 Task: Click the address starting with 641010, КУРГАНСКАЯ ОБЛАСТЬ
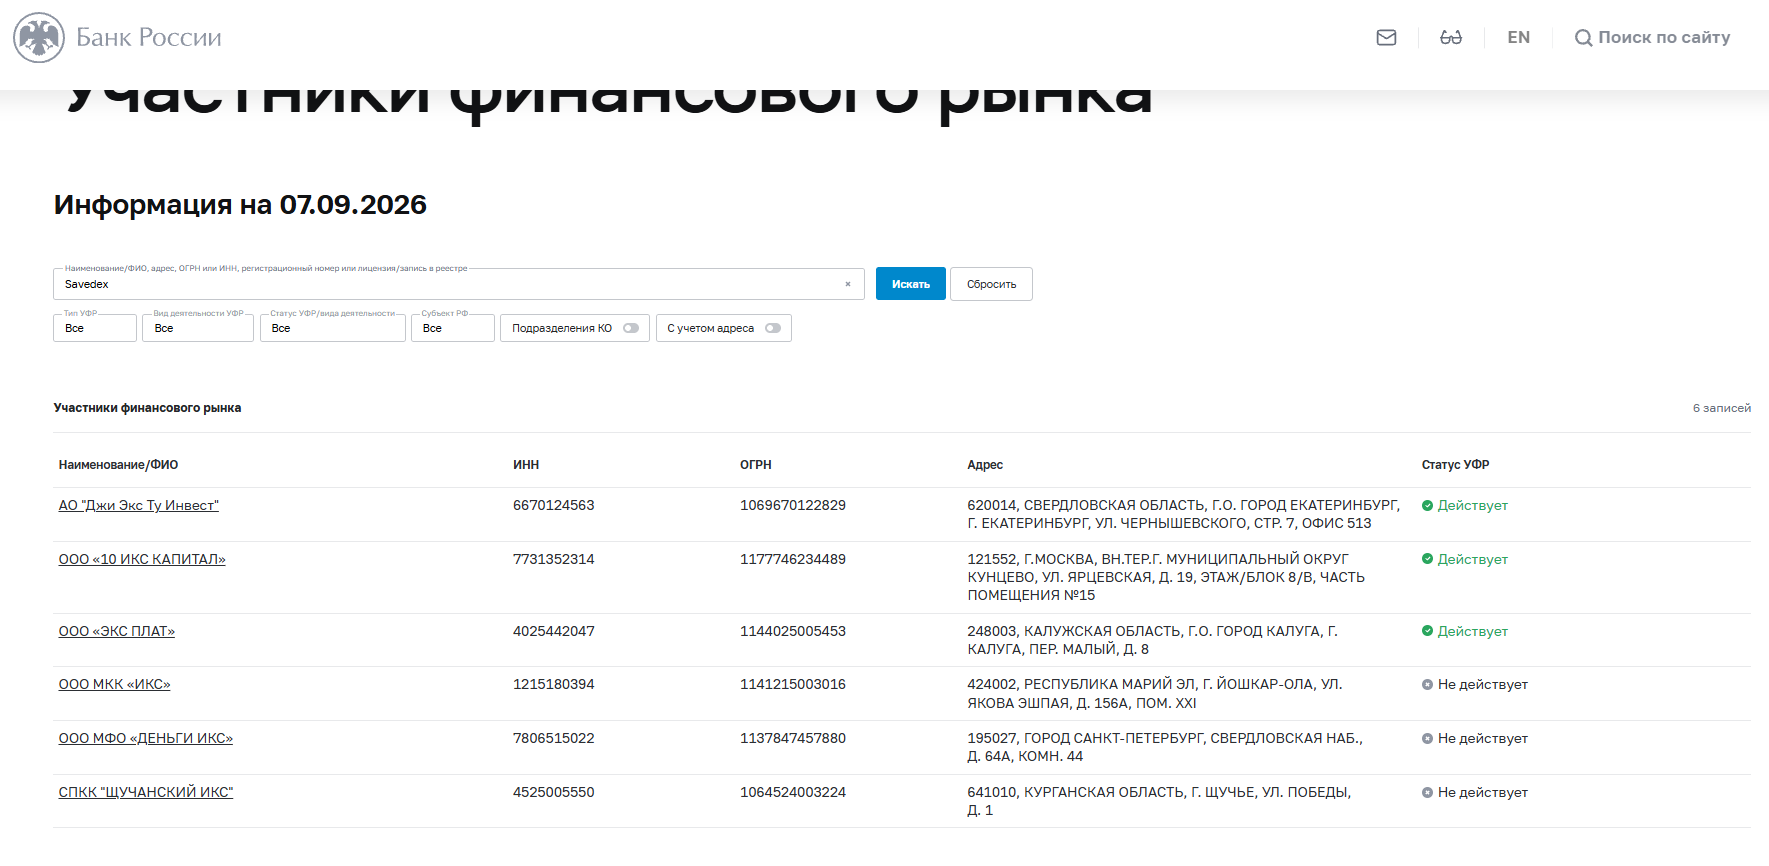pyautogui.click(x=1159, y=802)
